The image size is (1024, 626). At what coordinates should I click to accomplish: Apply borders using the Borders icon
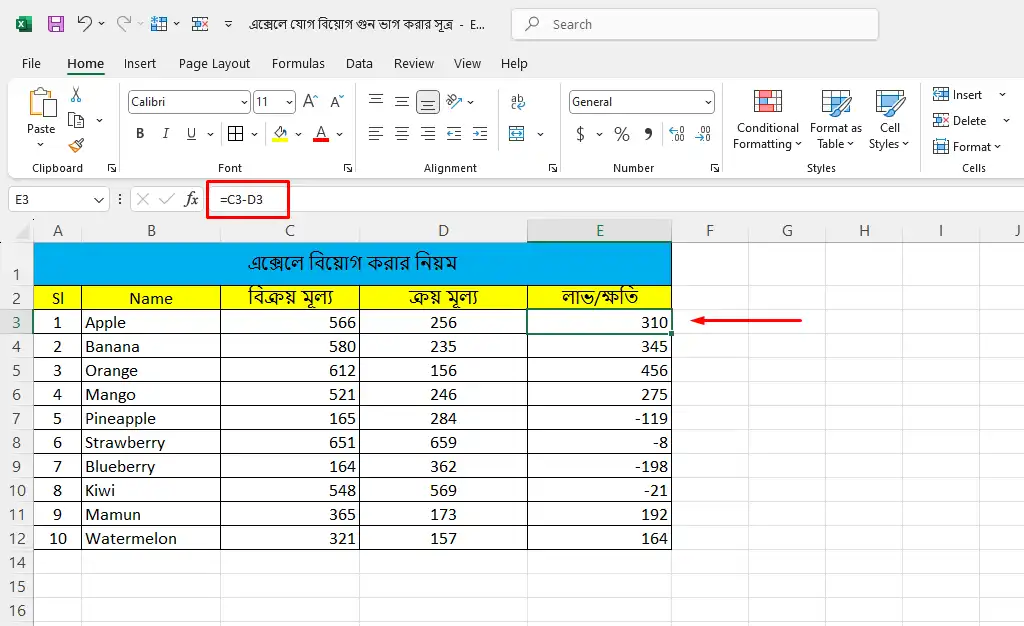(236, 134)
